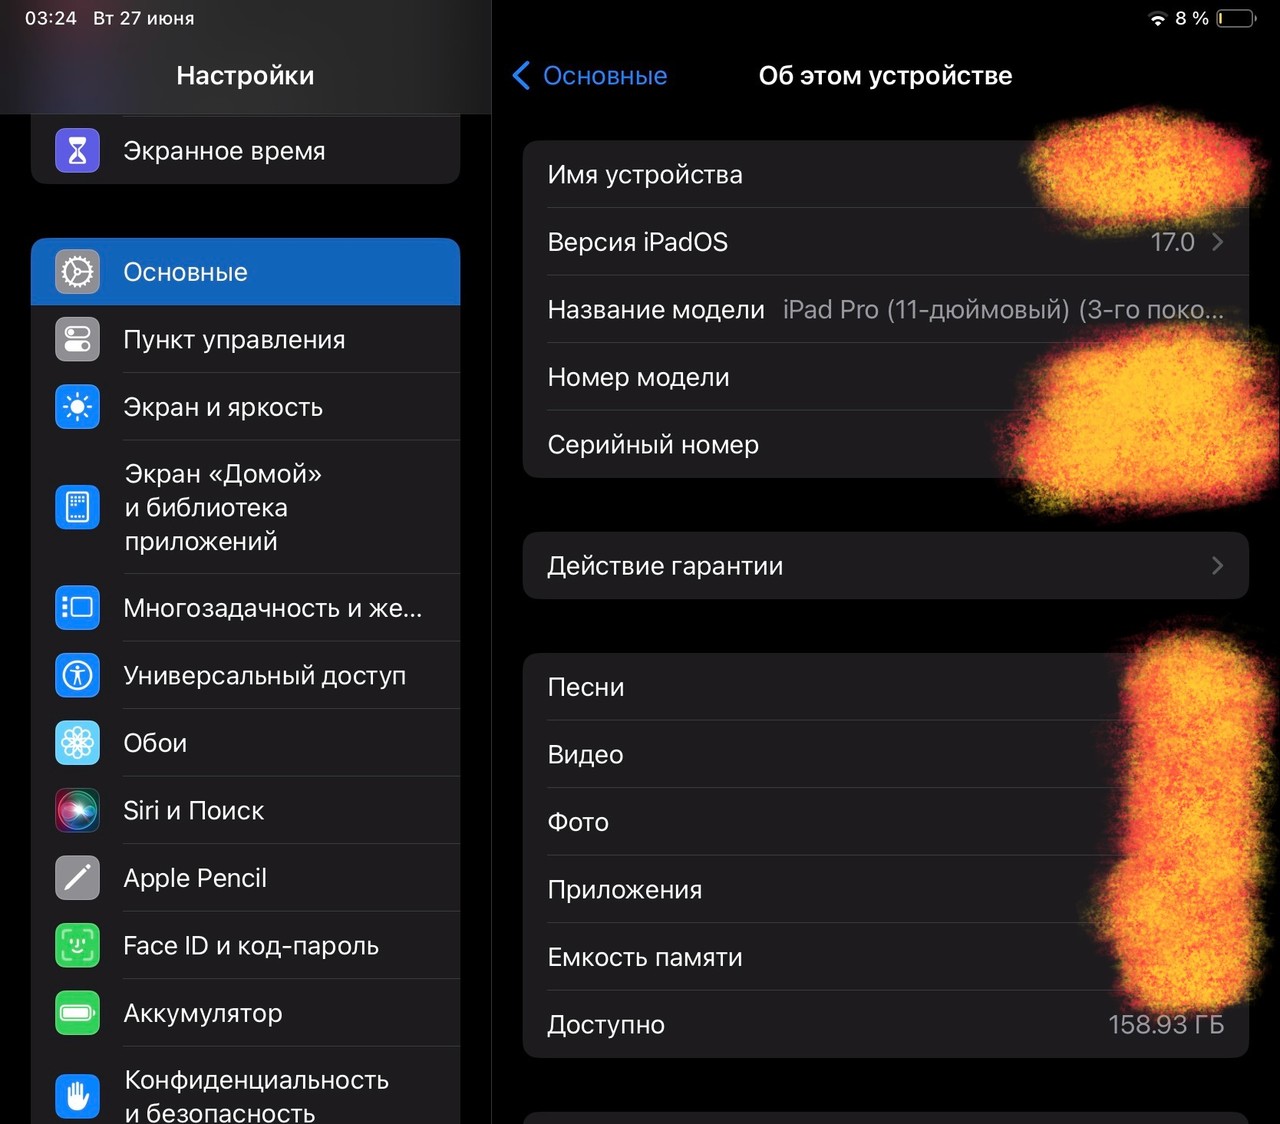Tap the Об этом устройстве title

coord(885,76)
